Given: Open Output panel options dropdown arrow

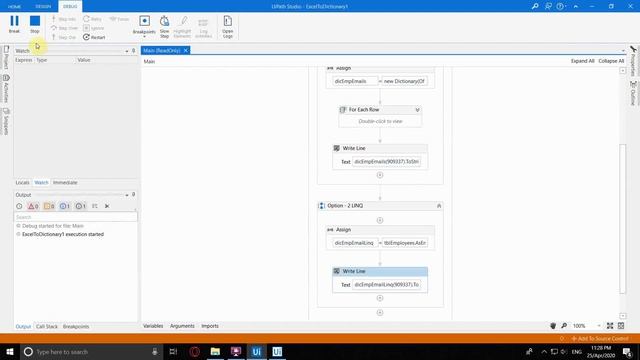Looking at the screenshot, I should click(x=127, y=195).
